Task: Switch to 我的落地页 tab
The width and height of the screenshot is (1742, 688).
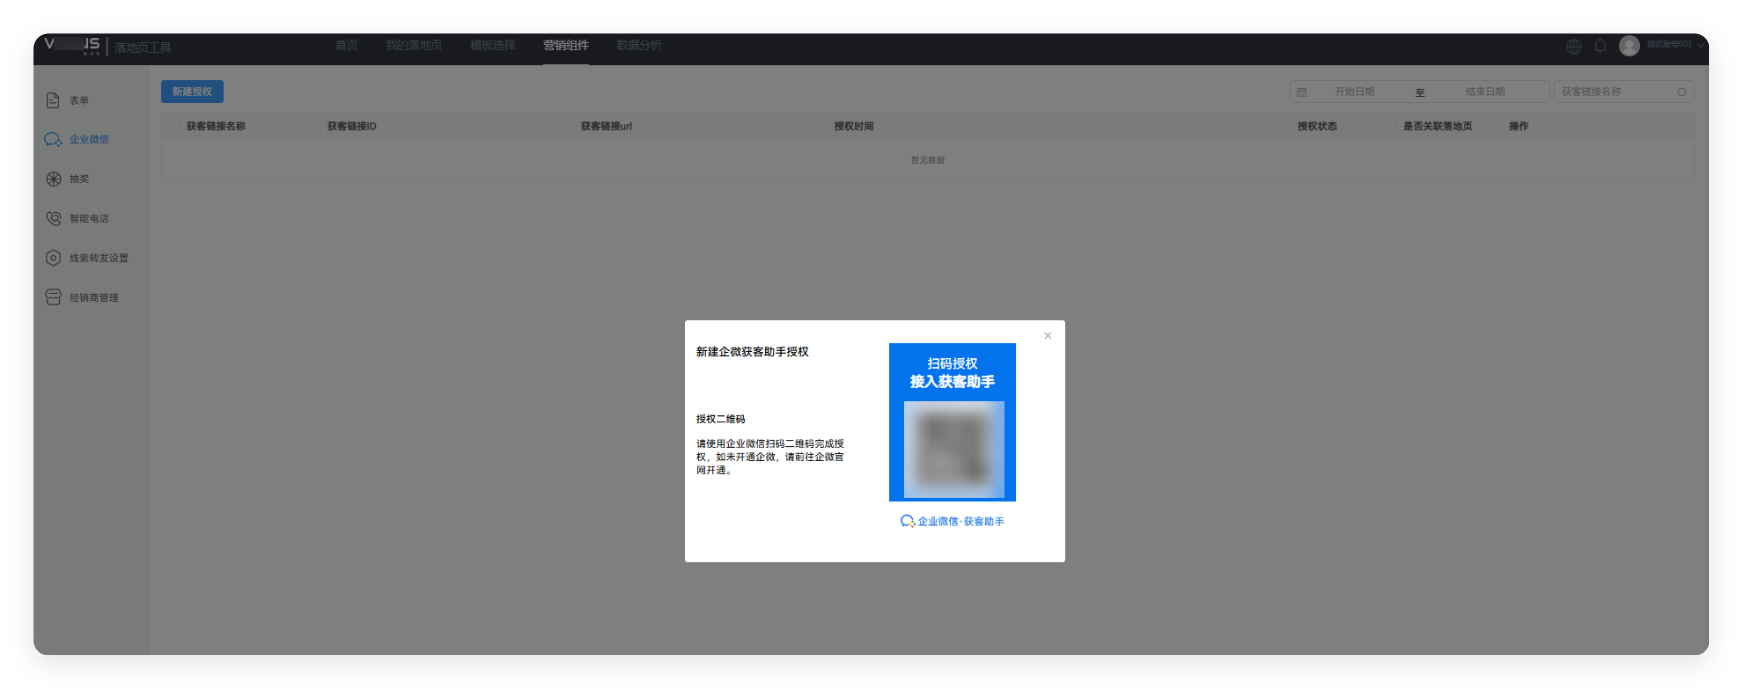Action: (x=414, y=46)
